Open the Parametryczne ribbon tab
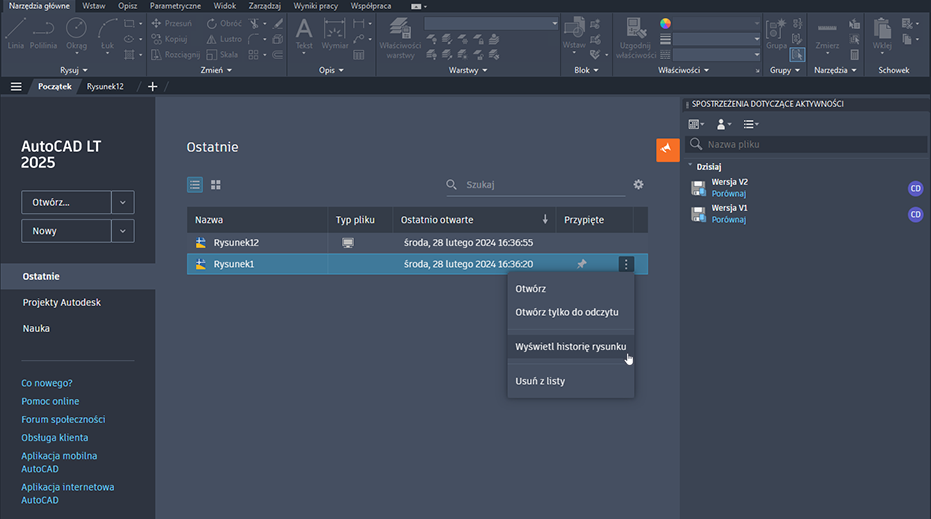Image resolution: width=931 pixels, height=519 pixels. pos(175,6)
